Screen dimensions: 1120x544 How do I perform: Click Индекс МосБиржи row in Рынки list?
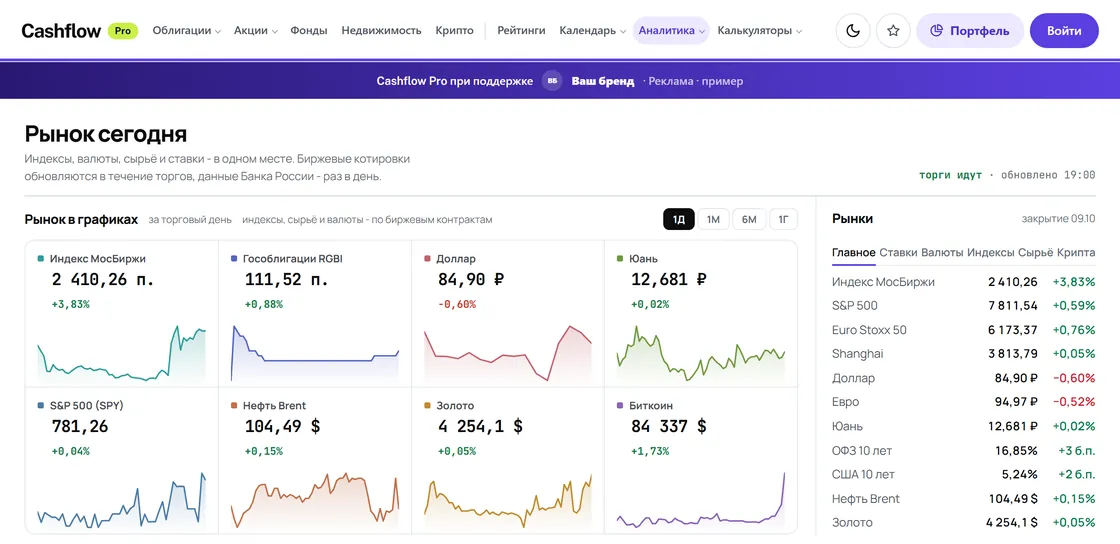tap(964, 282)
